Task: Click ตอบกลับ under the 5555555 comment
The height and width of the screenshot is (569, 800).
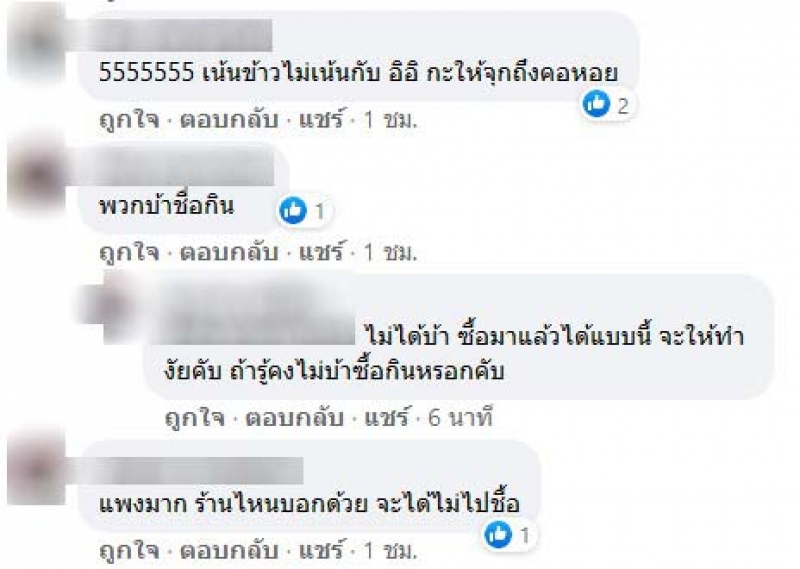Action: (x=229, y=120)
